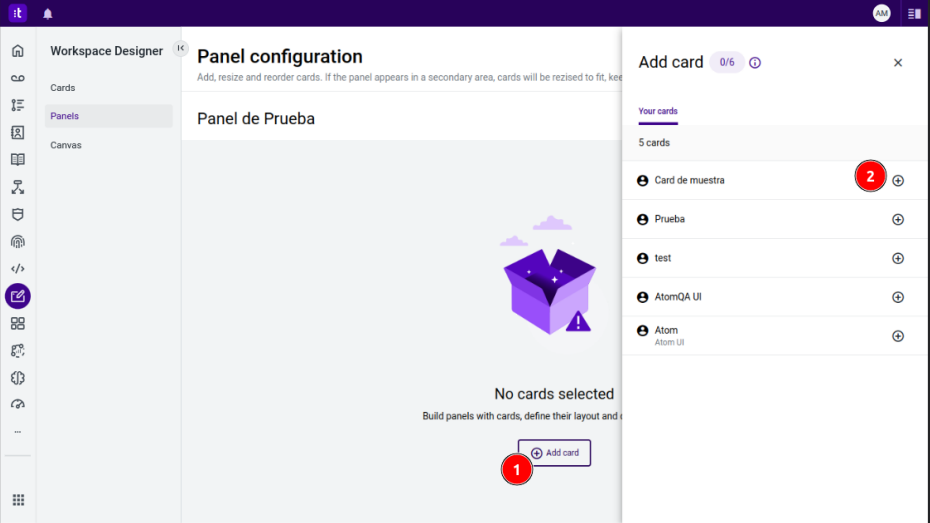Open Canvas in Workspace Designer menu
This screenshot has height=523, width=930.
pyautogui.click(x=66, y=145)
